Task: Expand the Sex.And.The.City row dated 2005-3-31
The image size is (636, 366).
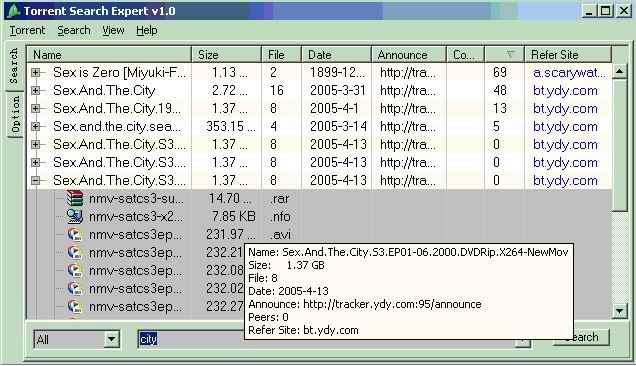Action: coord(36,90)
